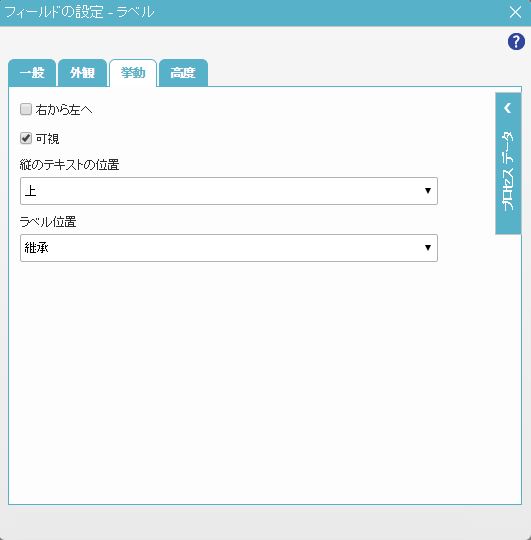Click the 可視 label text
The height and width of the screenshot is (540, 531).
(x=48, y=139)
